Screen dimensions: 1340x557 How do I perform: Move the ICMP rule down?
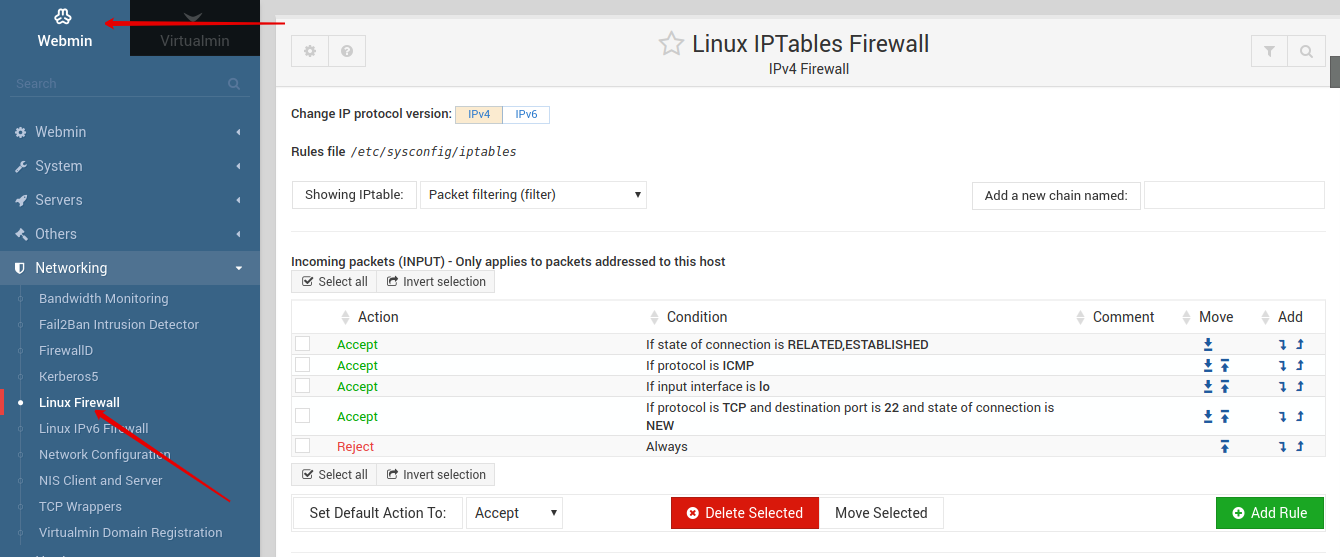point(1208,366)
